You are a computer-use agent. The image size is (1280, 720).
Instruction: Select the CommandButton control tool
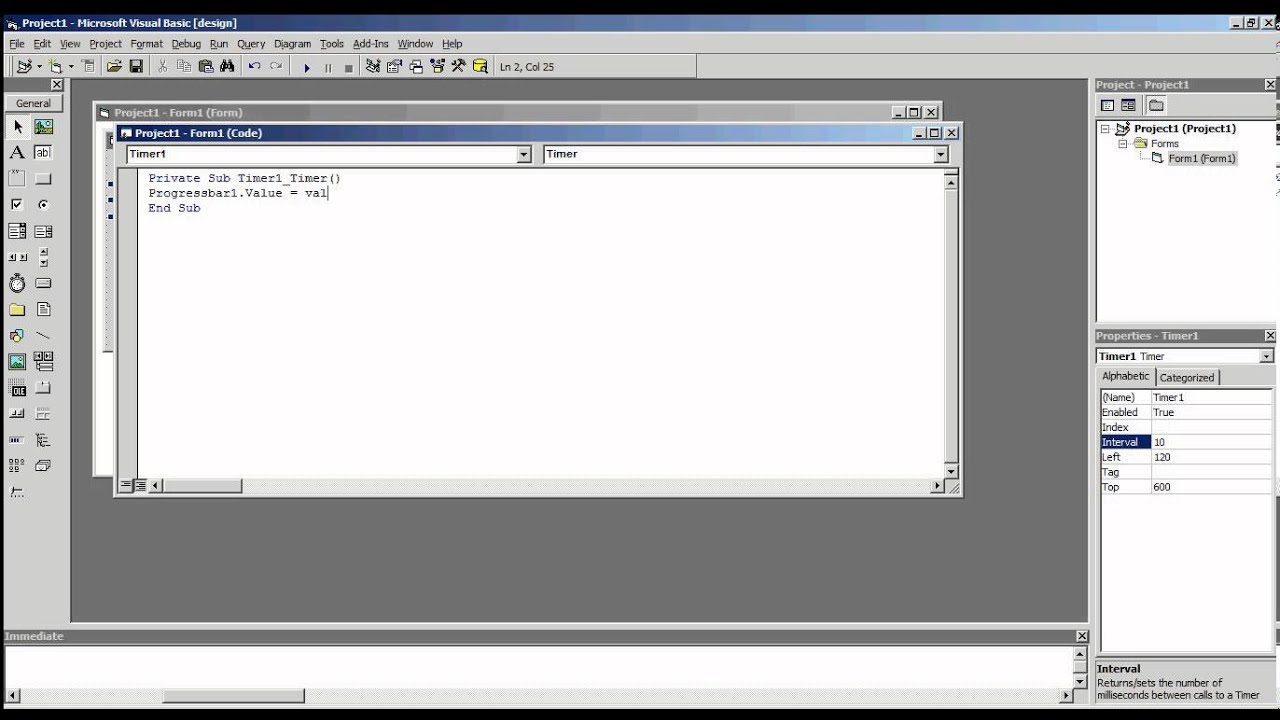43,179
